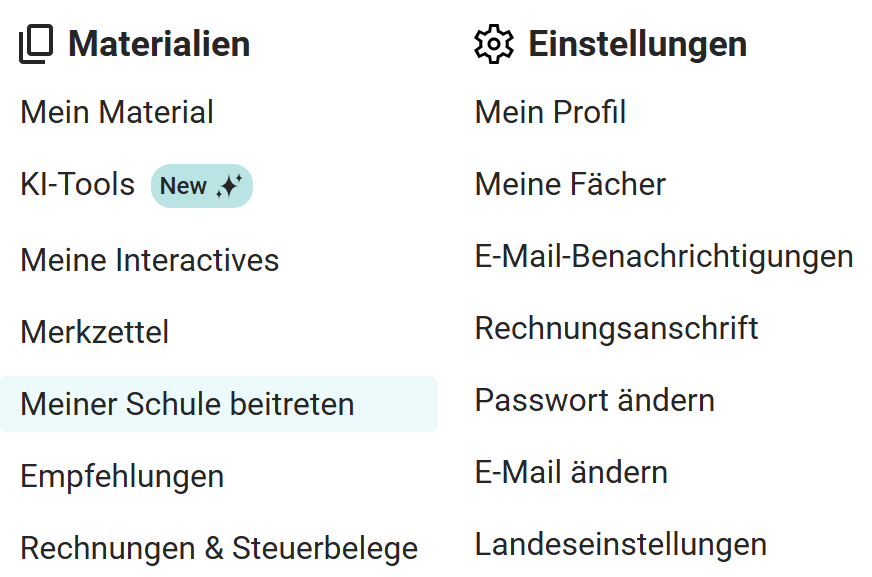Open Mein Material
The image size is (872, 577).
(117, 112)
